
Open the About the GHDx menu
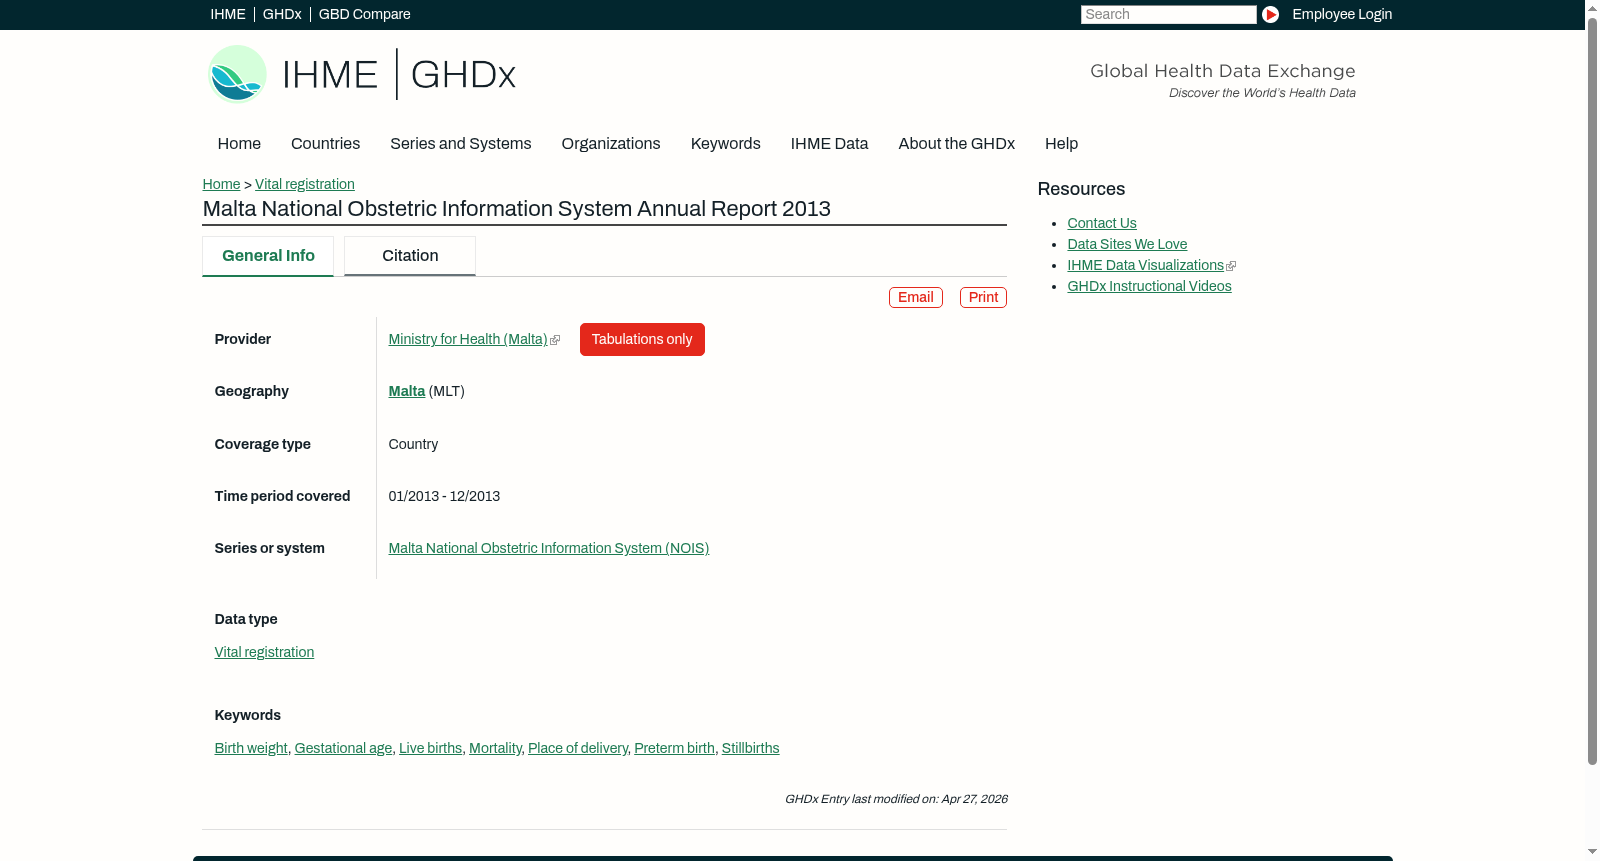(957, 143)
